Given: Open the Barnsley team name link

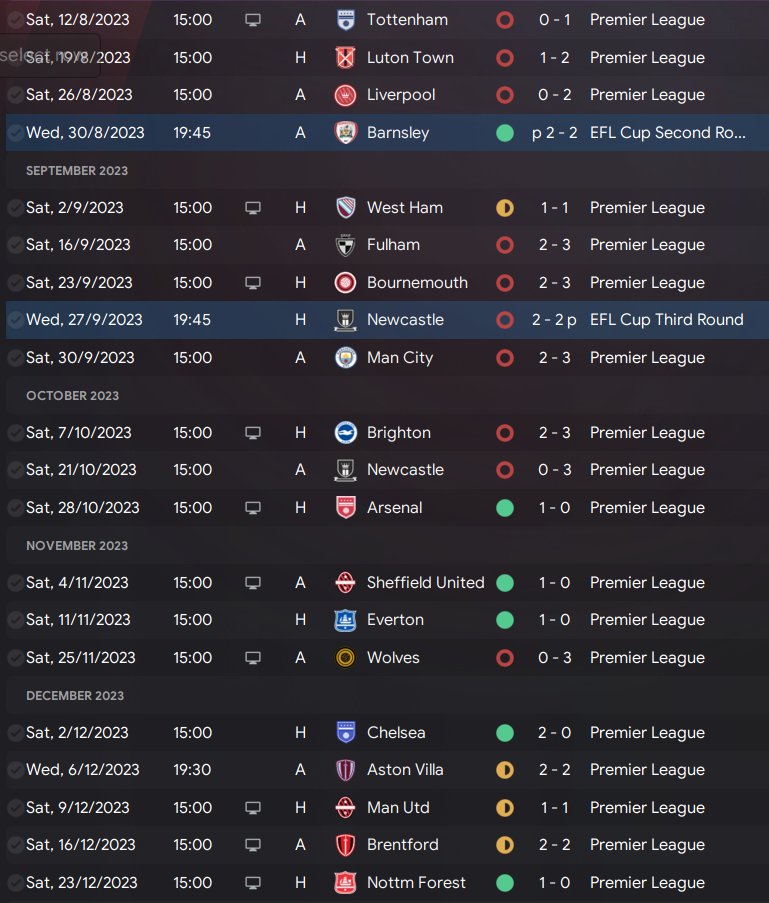Looking at the screenshot, I should (x=398, y=133).
